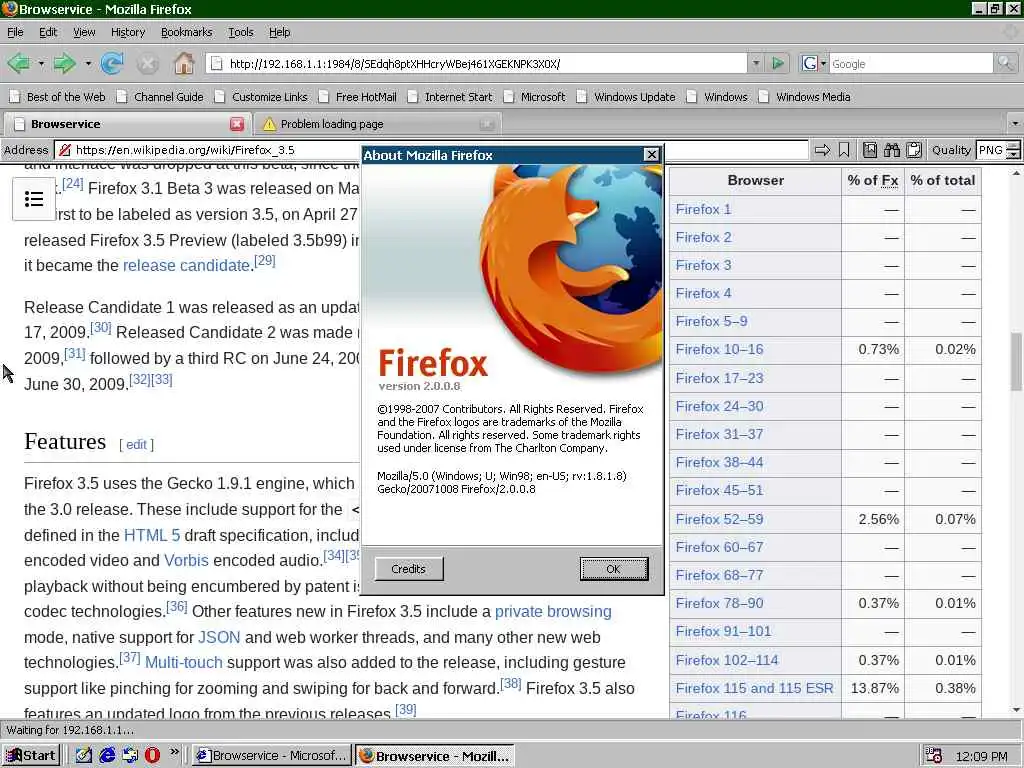Open the Windows Start menu
Viewport: 1024px width, 768px height.
(31, 755)
